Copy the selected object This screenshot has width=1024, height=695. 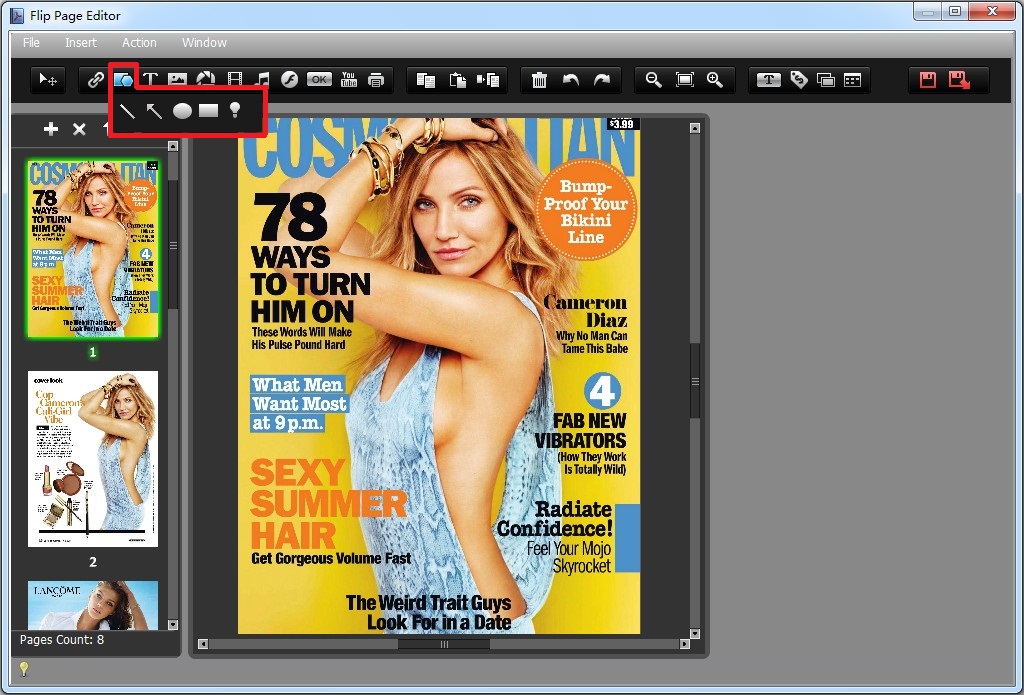tap(426, 80)
